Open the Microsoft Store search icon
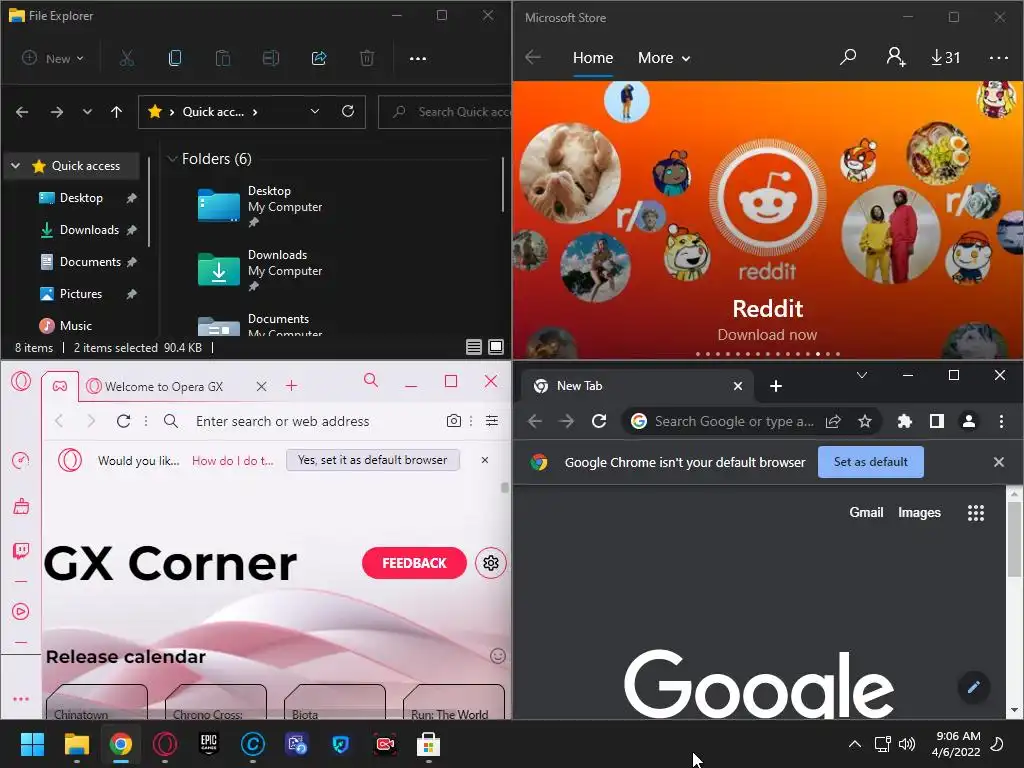This screenshot has width=1024, height=768. (x=848, y=57)
